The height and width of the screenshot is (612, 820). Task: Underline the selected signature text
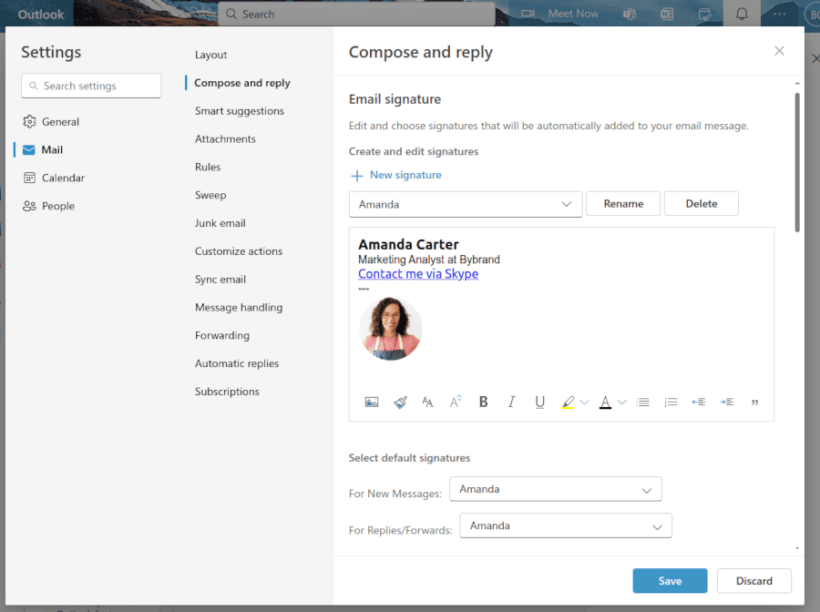[539, 401]
